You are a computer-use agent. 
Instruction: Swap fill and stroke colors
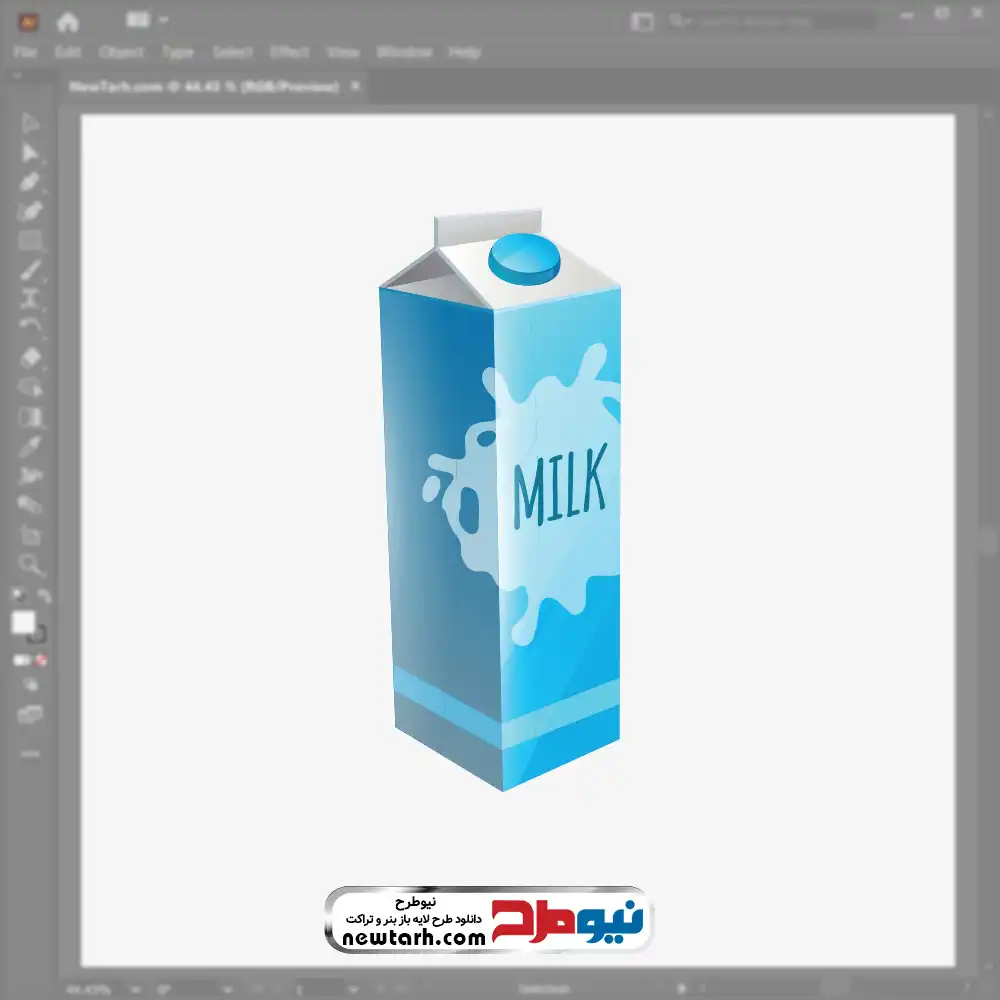tap(44, 597)
